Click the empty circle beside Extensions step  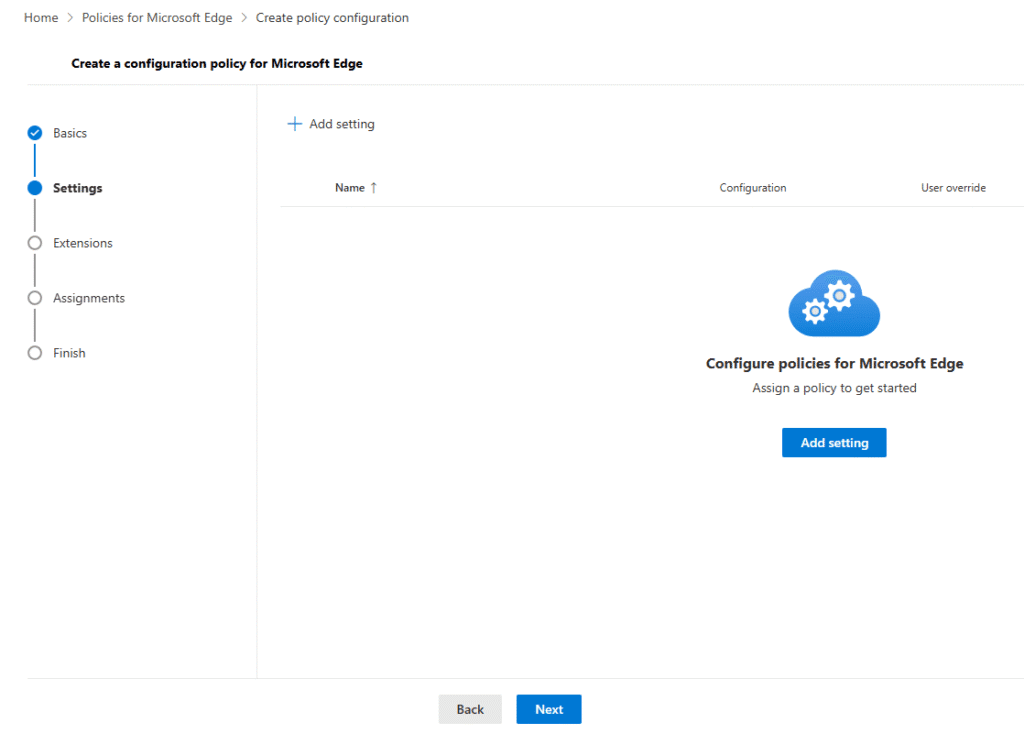35,243
